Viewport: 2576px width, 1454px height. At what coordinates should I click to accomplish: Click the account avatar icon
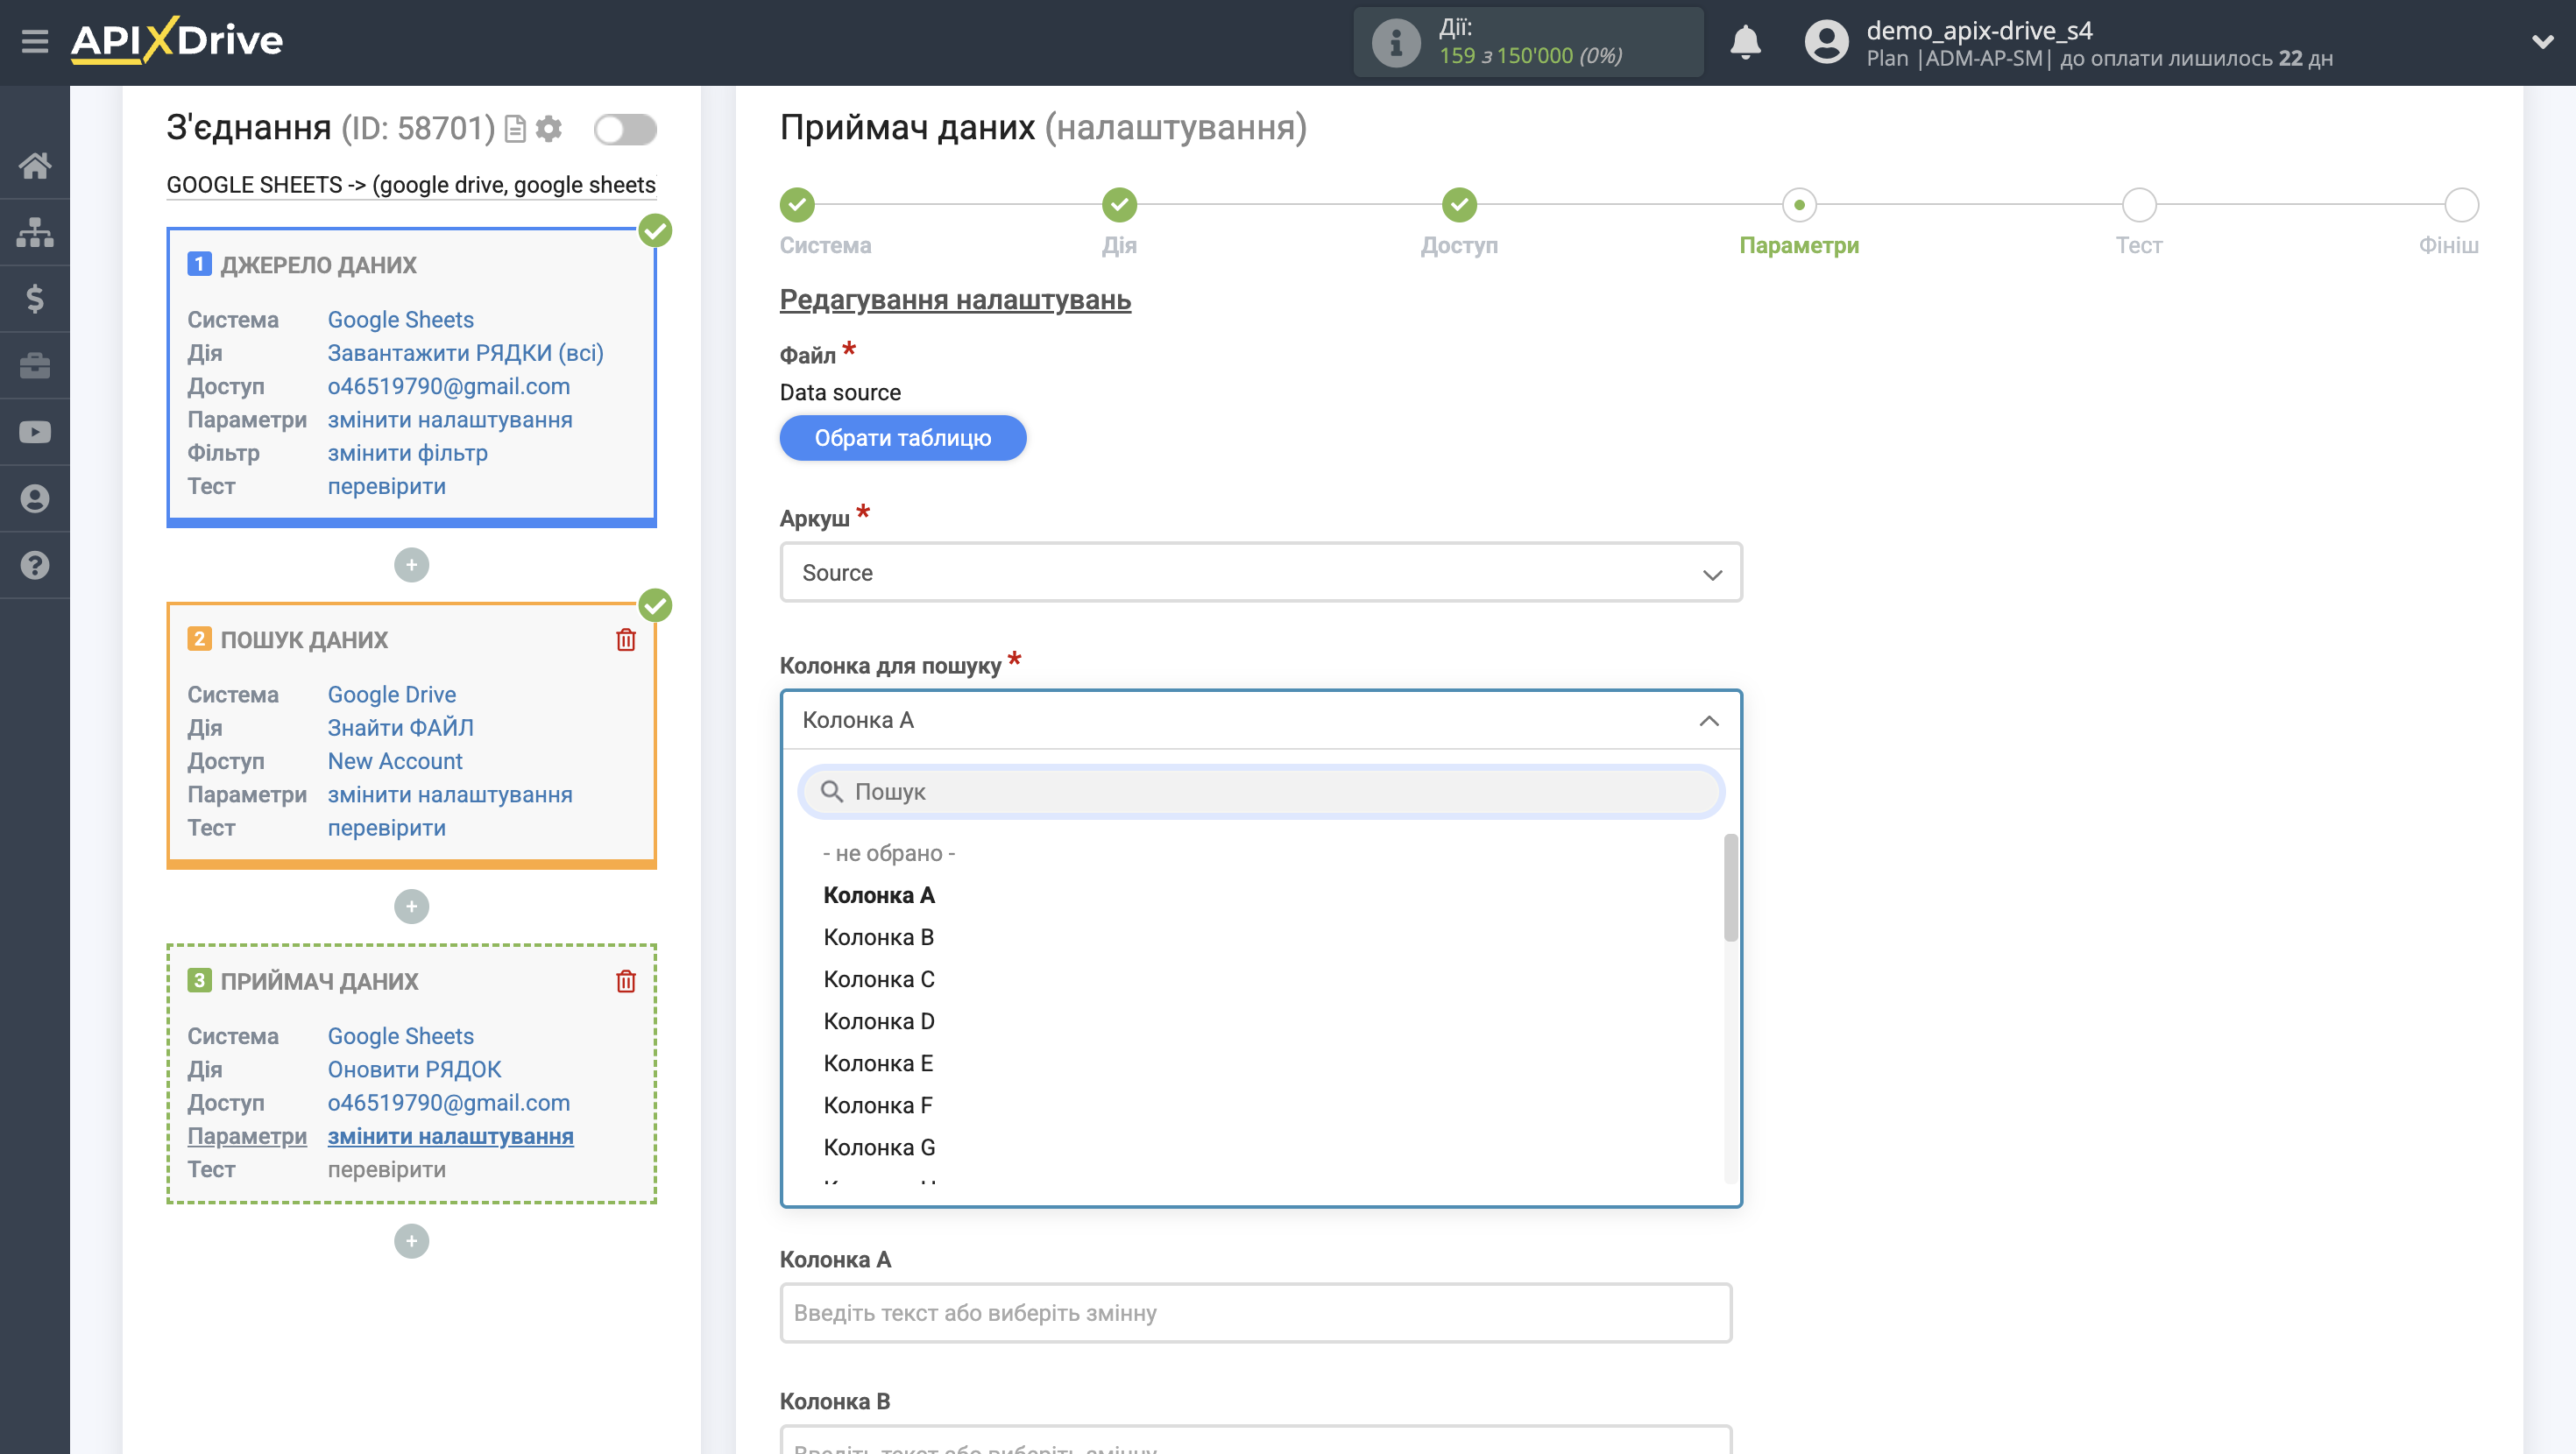coord(1826,42)
